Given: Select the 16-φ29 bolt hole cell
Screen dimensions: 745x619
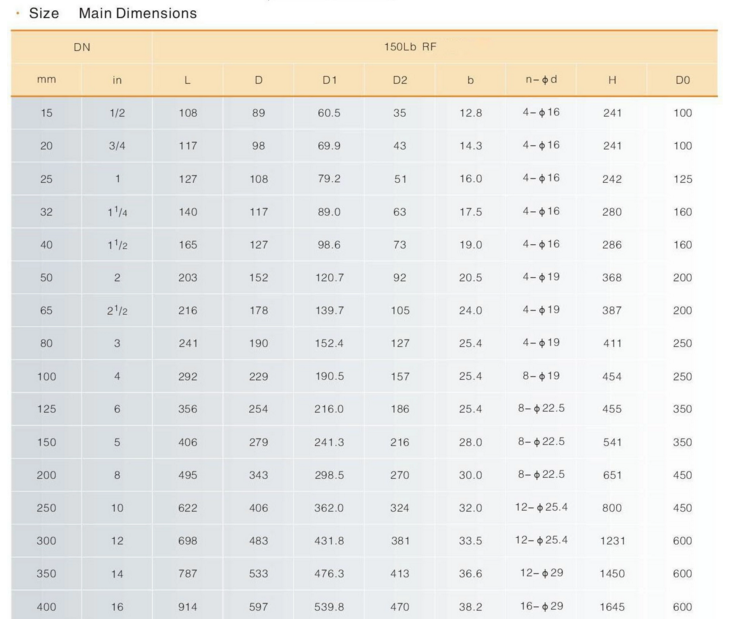Looking at the screenshot, I should (541, 606).
